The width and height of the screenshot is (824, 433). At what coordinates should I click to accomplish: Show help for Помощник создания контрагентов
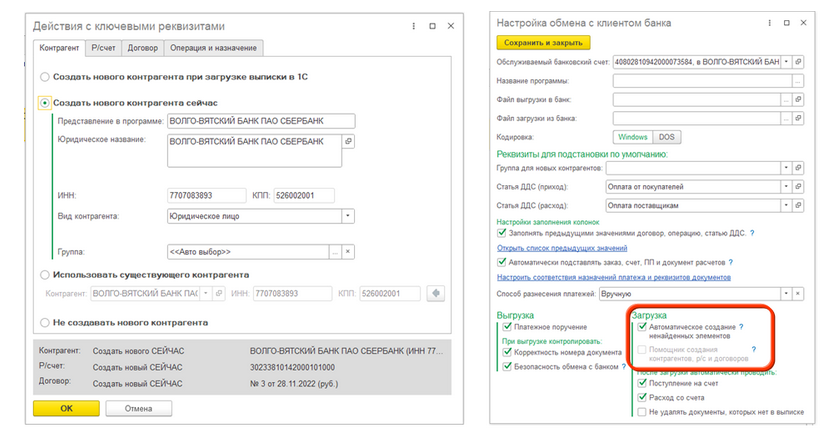tap(754, 349)
